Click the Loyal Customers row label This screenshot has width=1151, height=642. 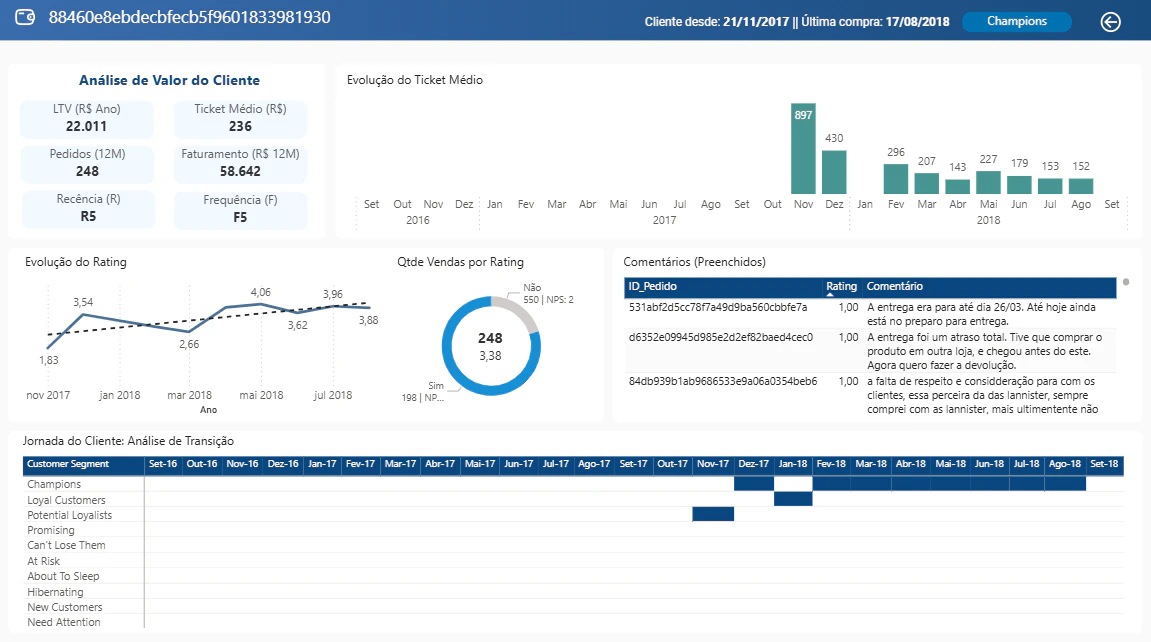[x=66, y=500]
